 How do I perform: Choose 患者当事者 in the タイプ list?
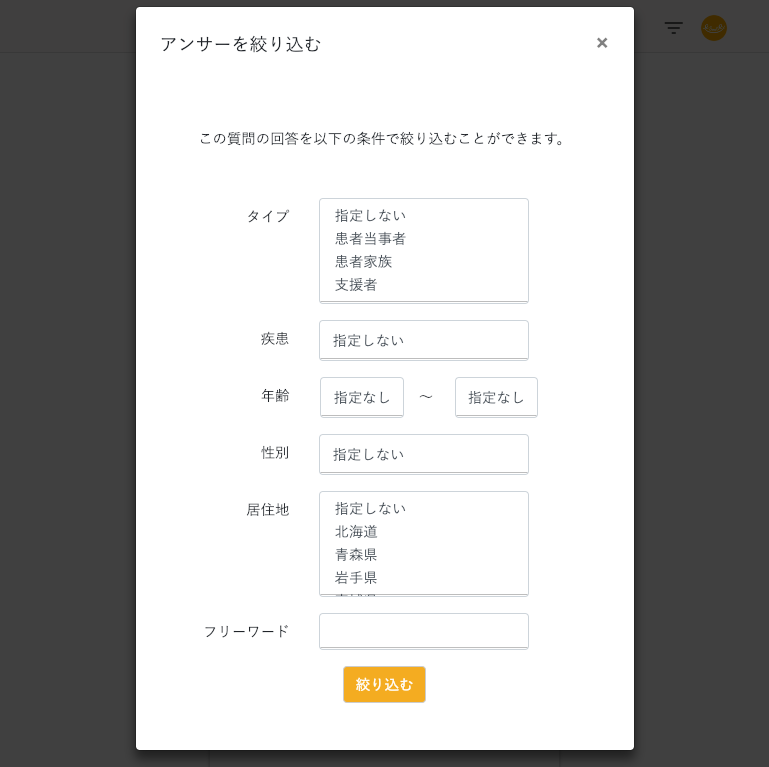(371, 238)
